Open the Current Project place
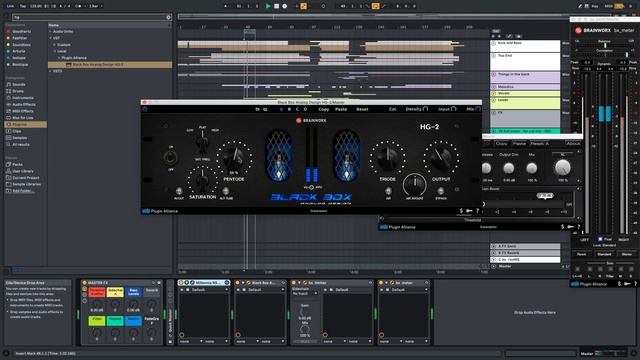 click(25, 178)
